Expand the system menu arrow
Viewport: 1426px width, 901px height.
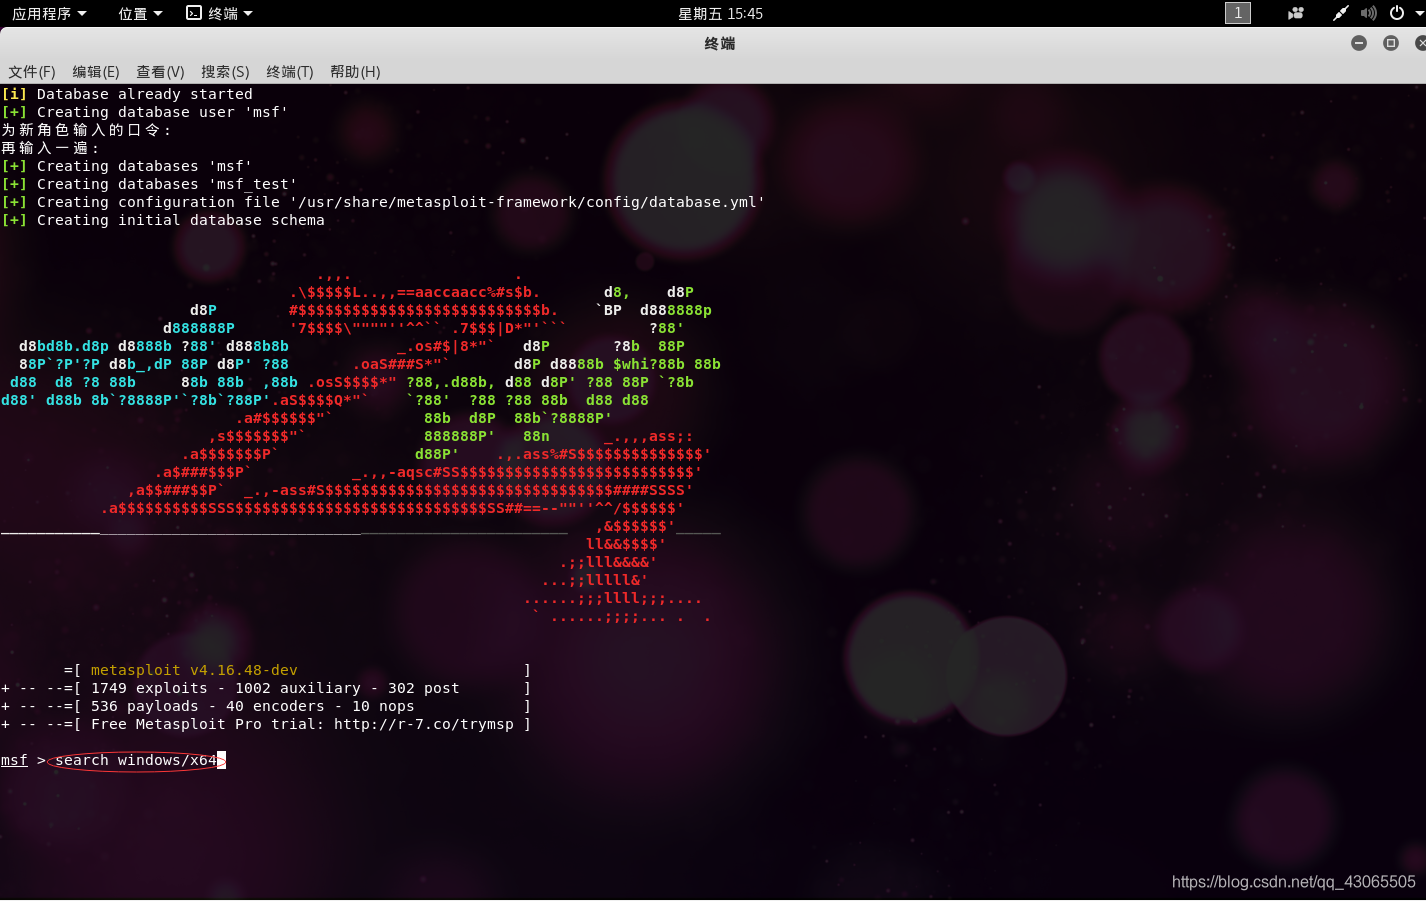1417,14
